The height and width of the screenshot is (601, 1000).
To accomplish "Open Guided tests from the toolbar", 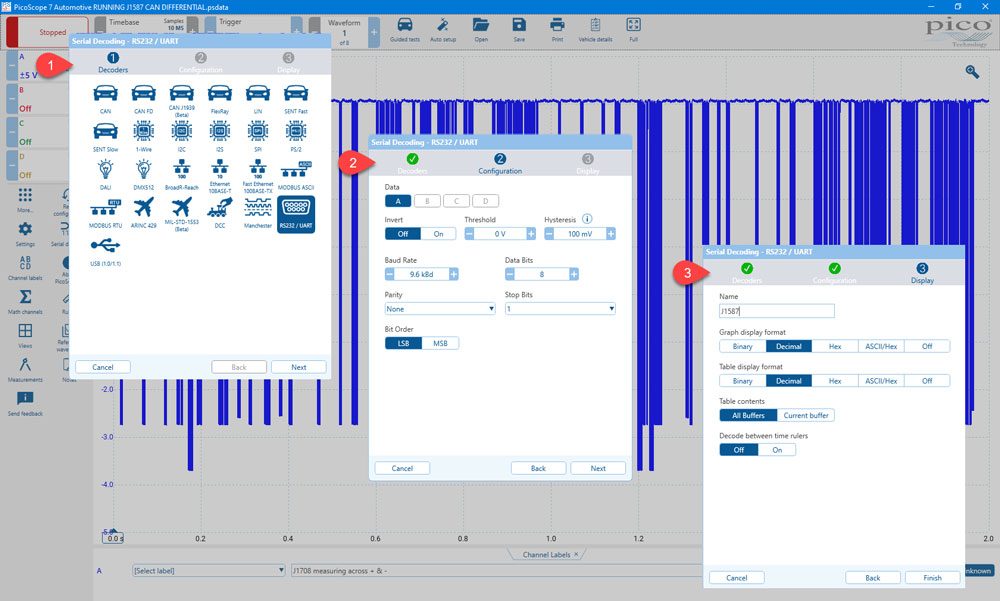I will 404,29.
